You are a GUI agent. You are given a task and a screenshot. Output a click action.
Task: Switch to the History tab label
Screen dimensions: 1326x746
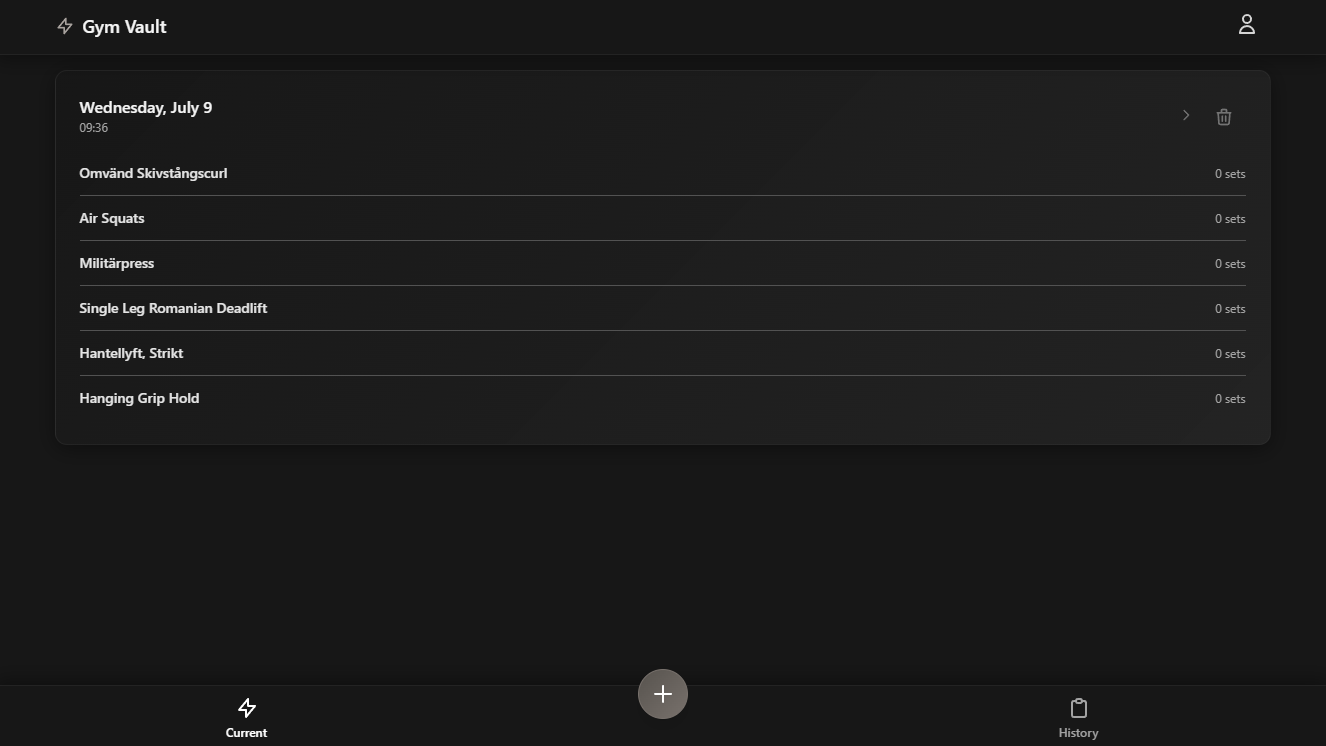(x=1078, y=733)
